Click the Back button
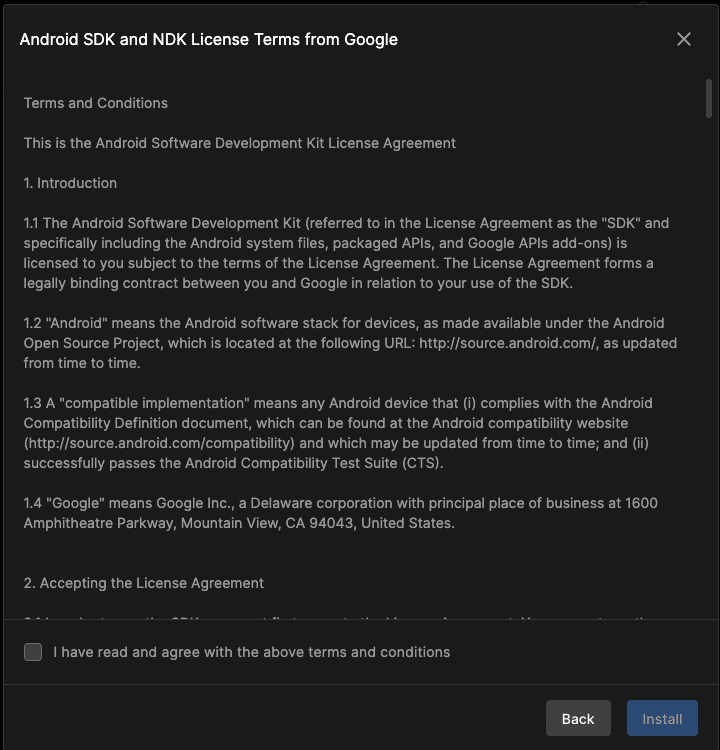 click(x=578, y=718)
